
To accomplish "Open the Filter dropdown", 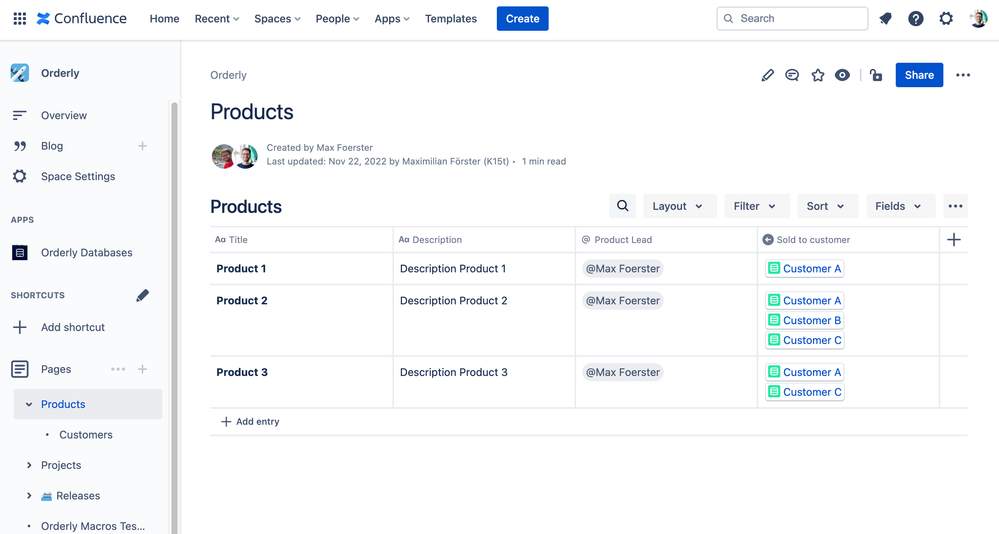I will click(x=756, y=206).
